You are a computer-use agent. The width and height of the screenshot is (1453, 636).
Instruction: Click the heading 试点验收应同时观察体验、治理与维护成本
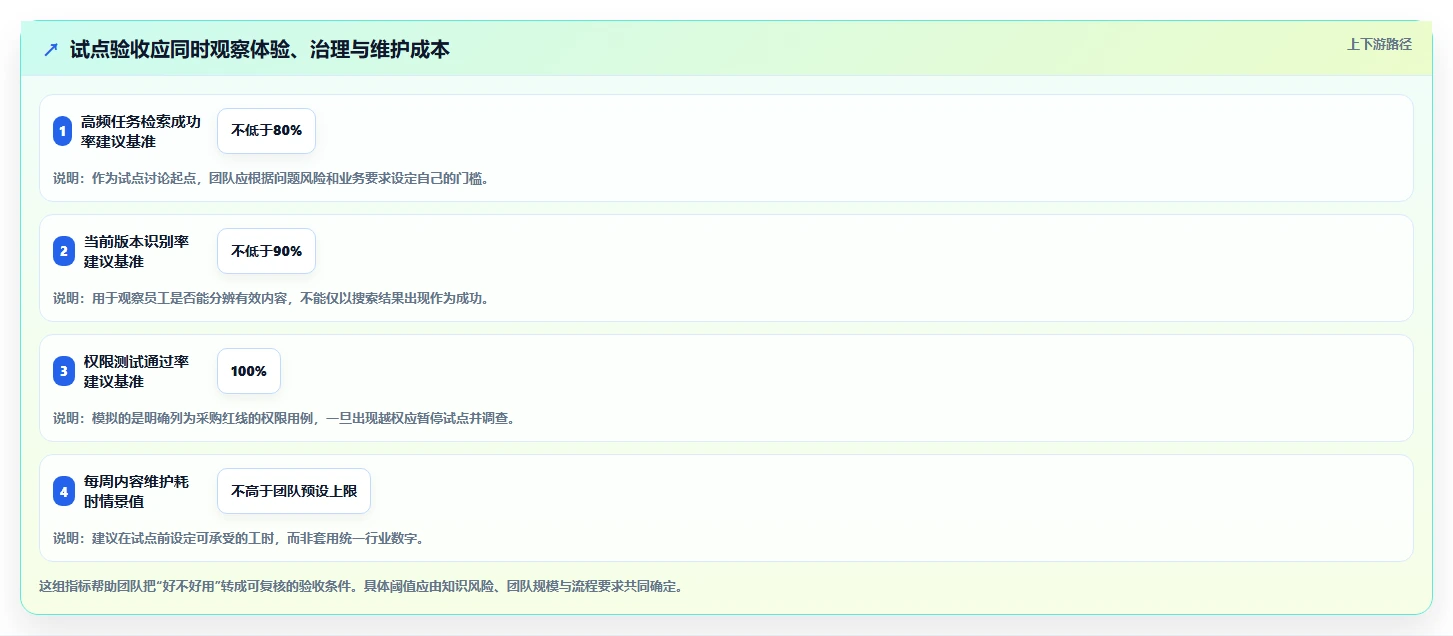260,49
